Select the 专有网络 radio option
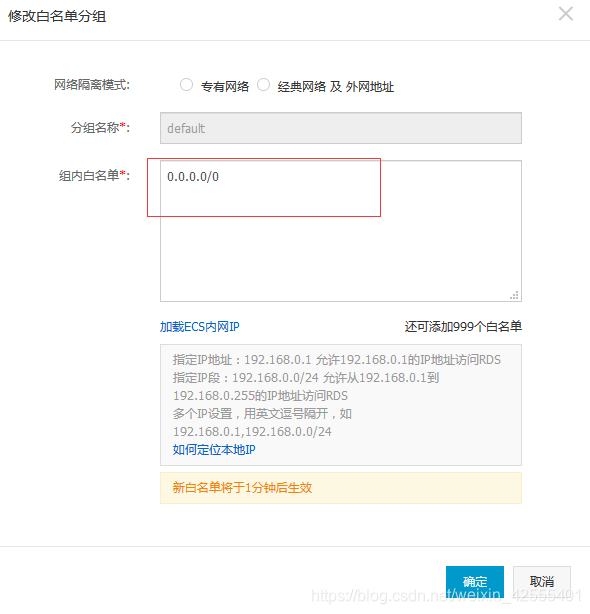Image resolution: width=590 pixels, height=614 pixels. pos(186,85)
